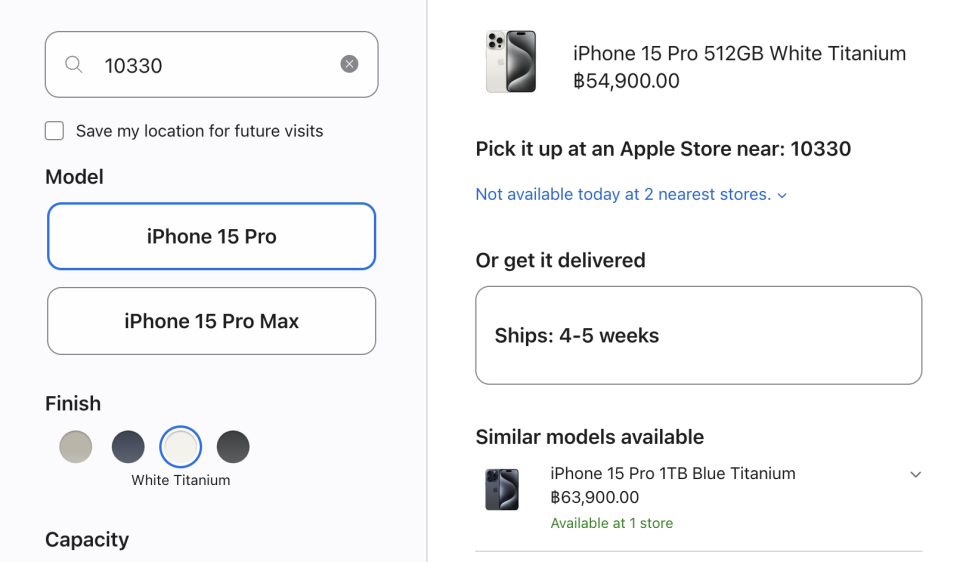Click the search magnifier icon

(x=74, y=64)
